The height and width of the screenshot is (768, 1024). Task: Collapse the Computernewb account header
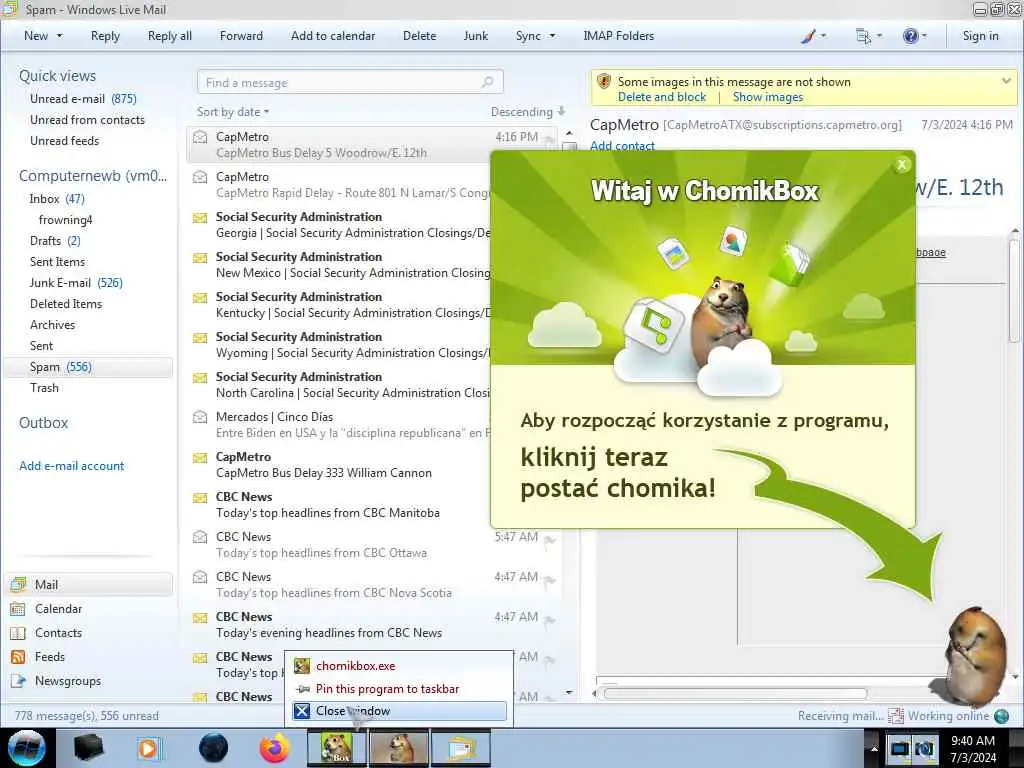[x=93, y=176]
